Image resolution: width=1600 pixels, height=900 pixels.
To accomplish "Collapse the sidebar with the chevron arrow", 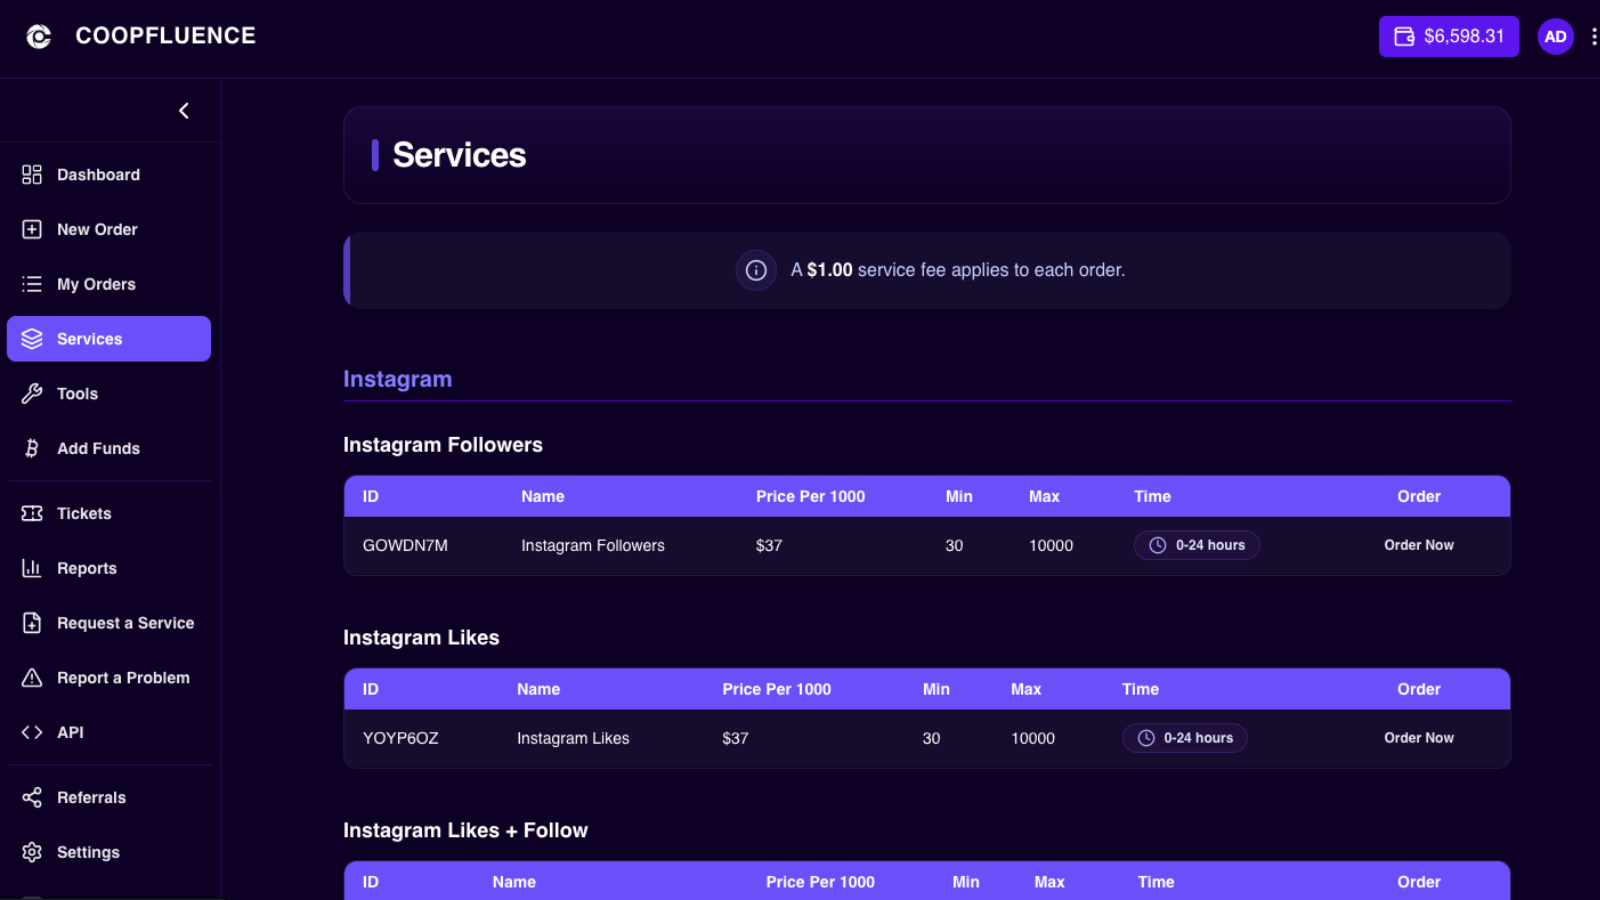I will [184, 110].
